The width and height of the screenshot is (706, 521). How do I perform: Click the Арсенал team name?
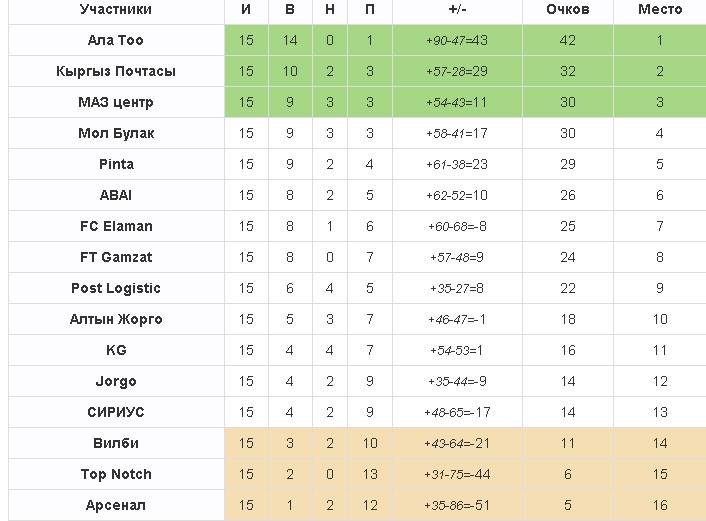pos(116,505)
